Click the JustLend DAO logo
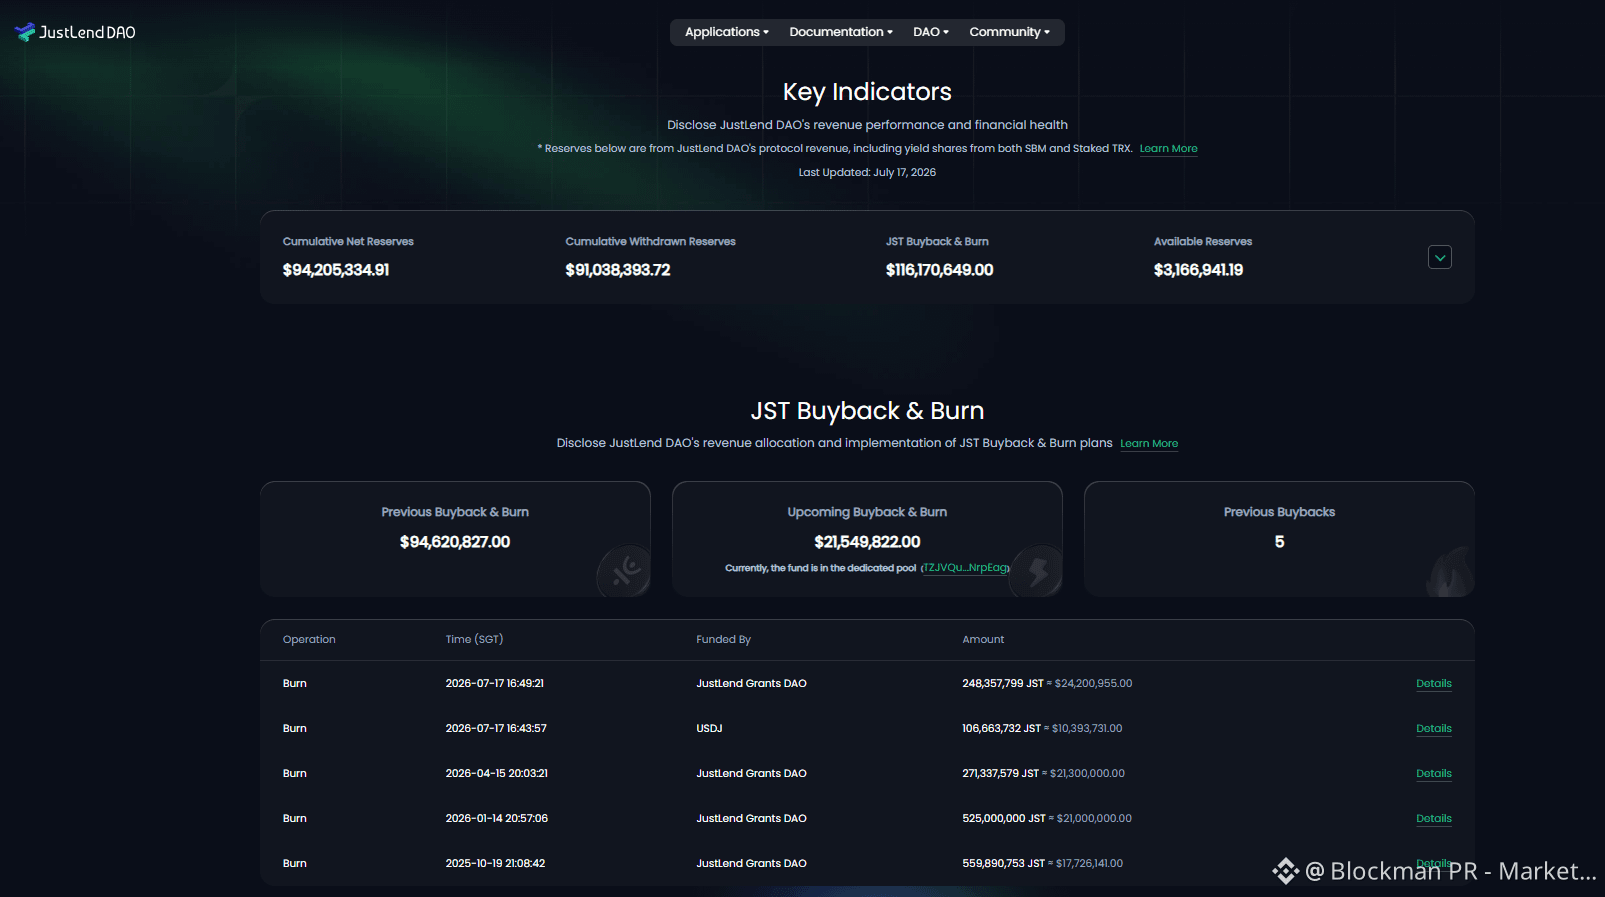This screenshot has height=897, width=1605. [x=75, y=32]
